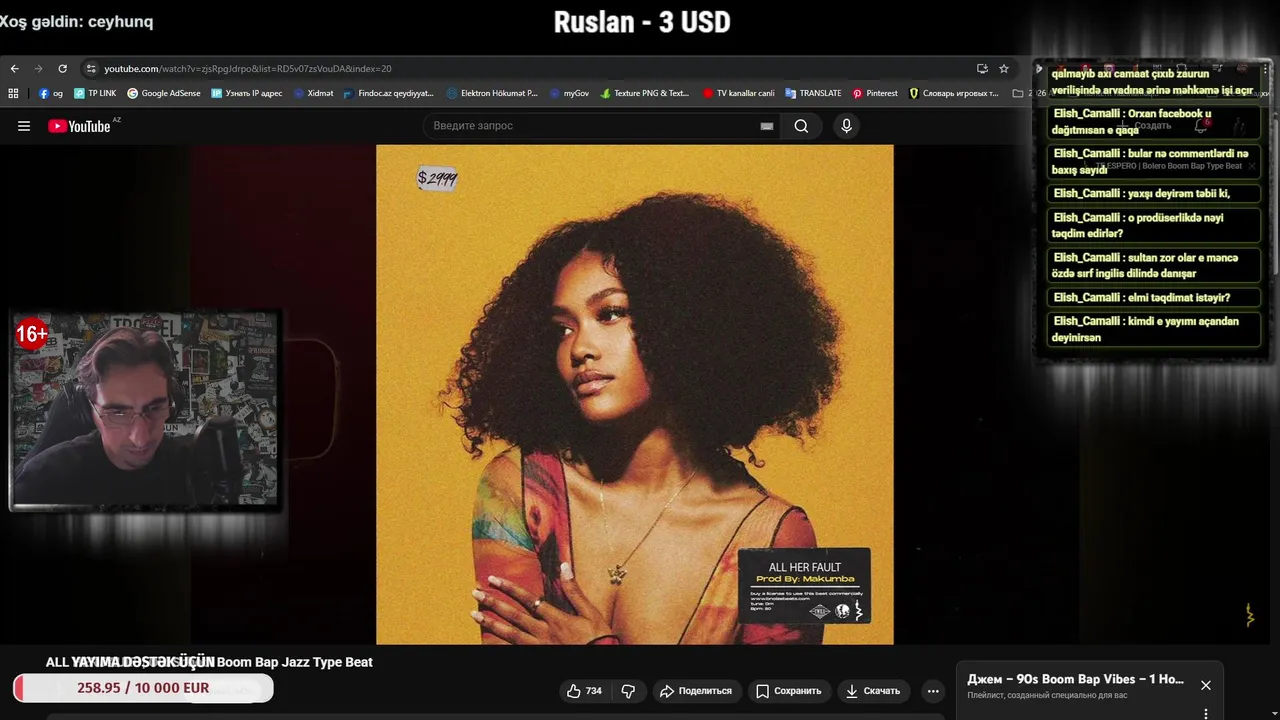Screen dimensions: 1280x720
Task: Open the on-screen keyboard icon in search
Action: (x=767, y=126)
